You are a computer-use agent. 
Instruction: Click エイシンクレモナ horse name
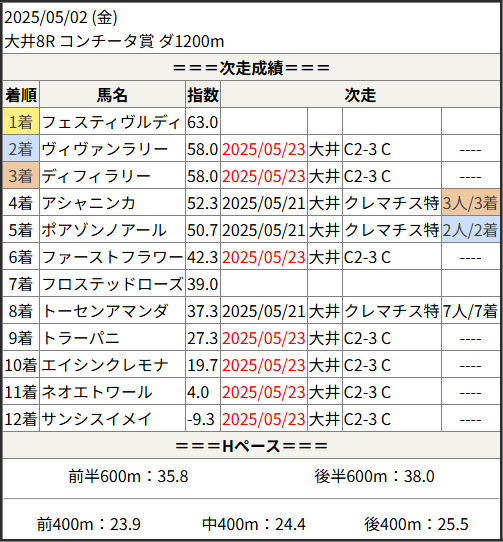105,365
